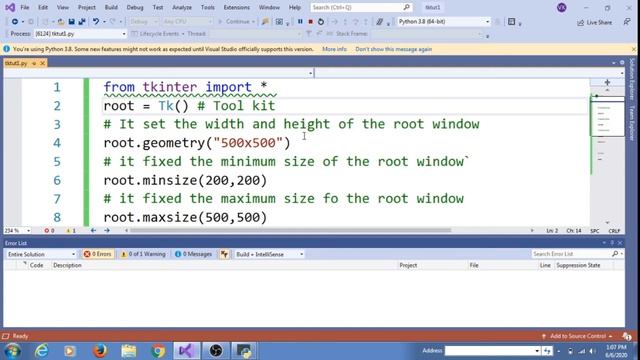
Task: Go to previous issue arrow in editor
Action: coord(93,231)
